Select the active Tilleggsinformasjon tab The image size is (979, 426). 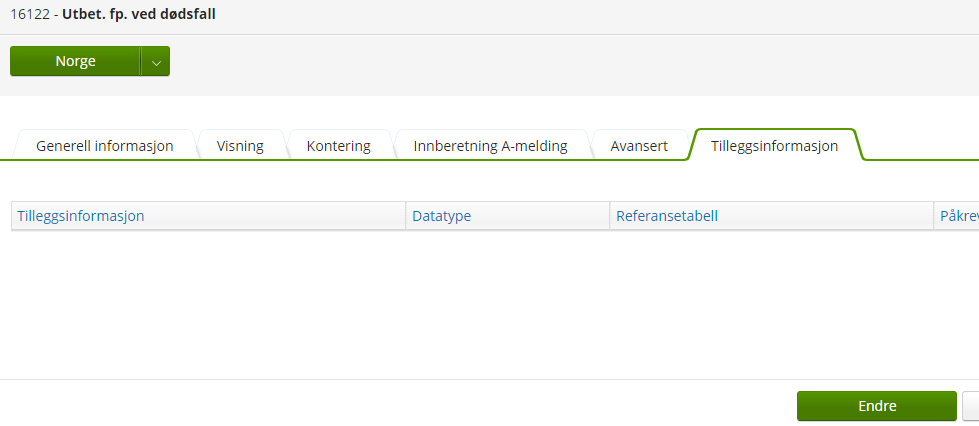tap(774, 146)
